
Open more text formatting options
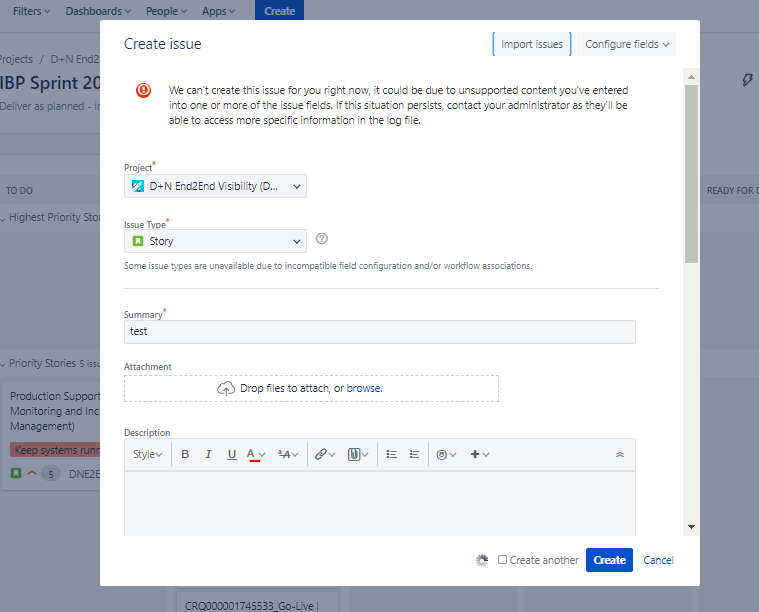pos(288,454)
